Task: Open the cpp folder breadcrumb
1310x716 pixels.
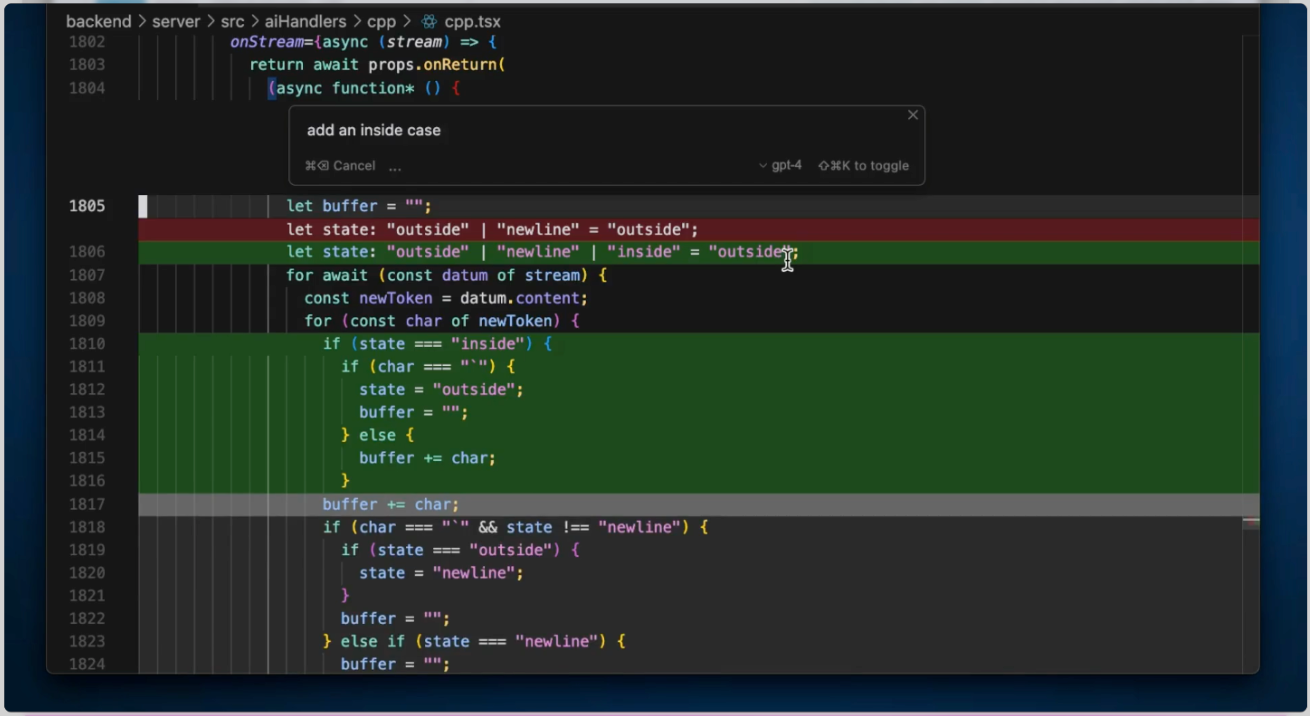Action: [381, 21]
